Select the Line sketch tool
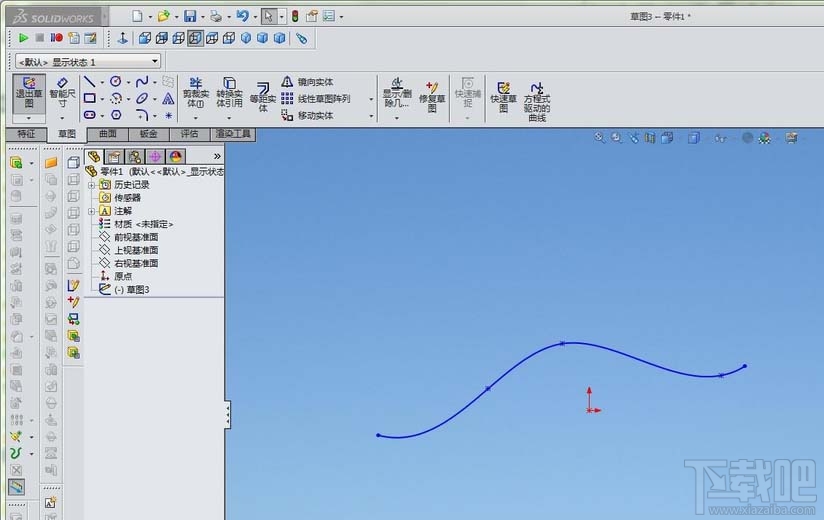Screen dimensions: 824x520 89,82
